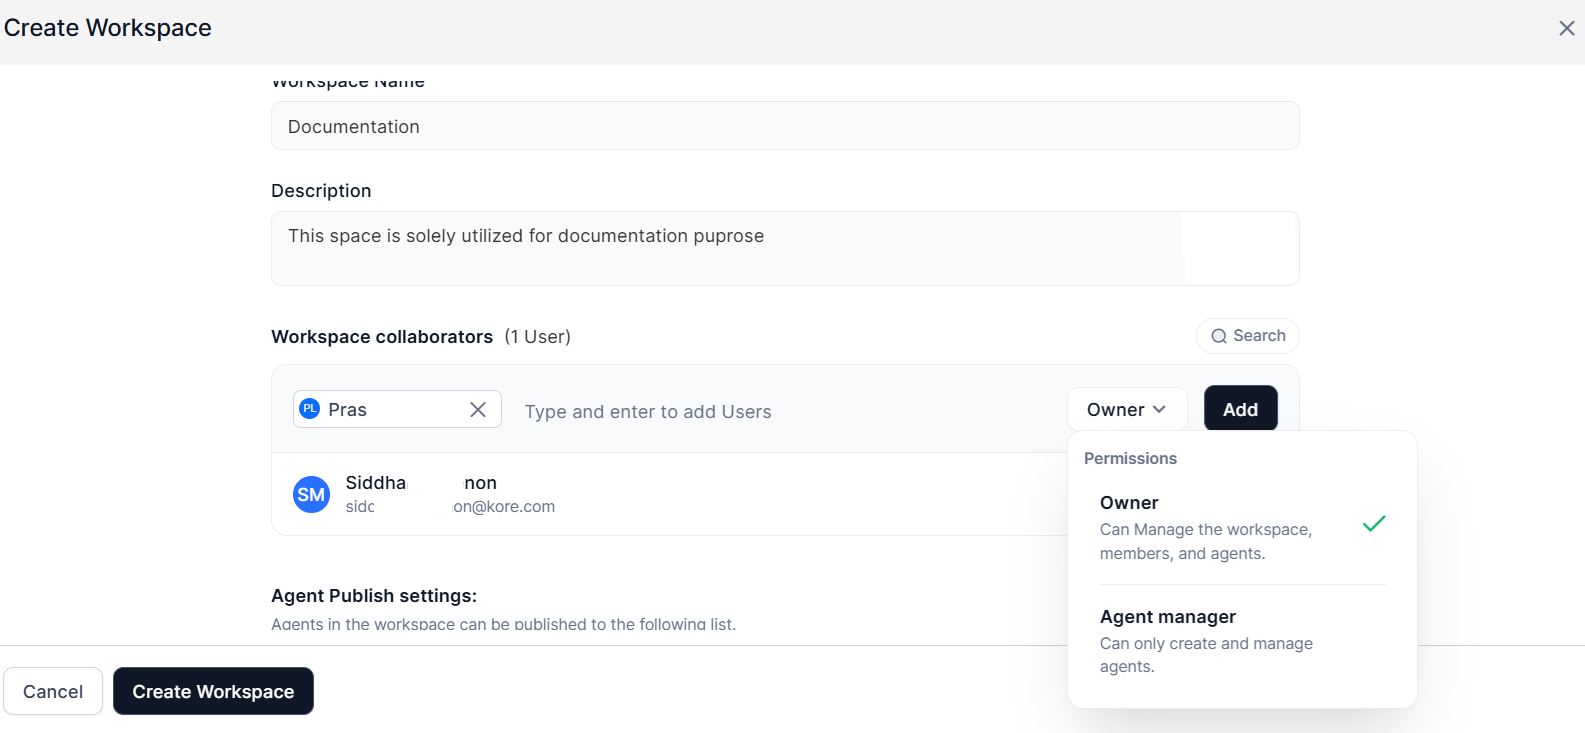This screenshot has height=733, width=1585.
Task: Open the collaborators Search box
Action: coord(1247,336)
